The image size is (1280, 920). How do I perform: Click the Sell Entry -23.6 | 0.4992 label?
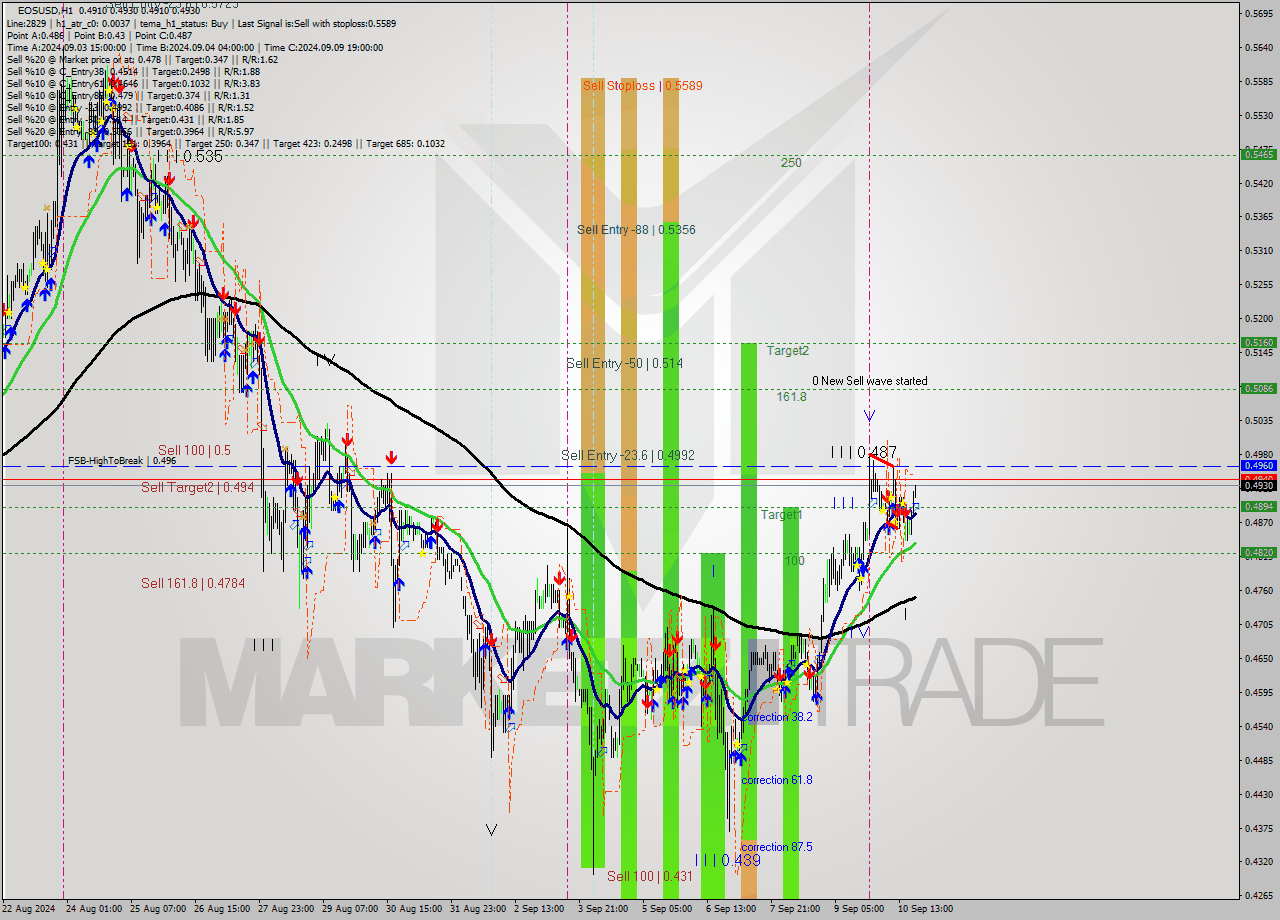[x=627, y=456]
